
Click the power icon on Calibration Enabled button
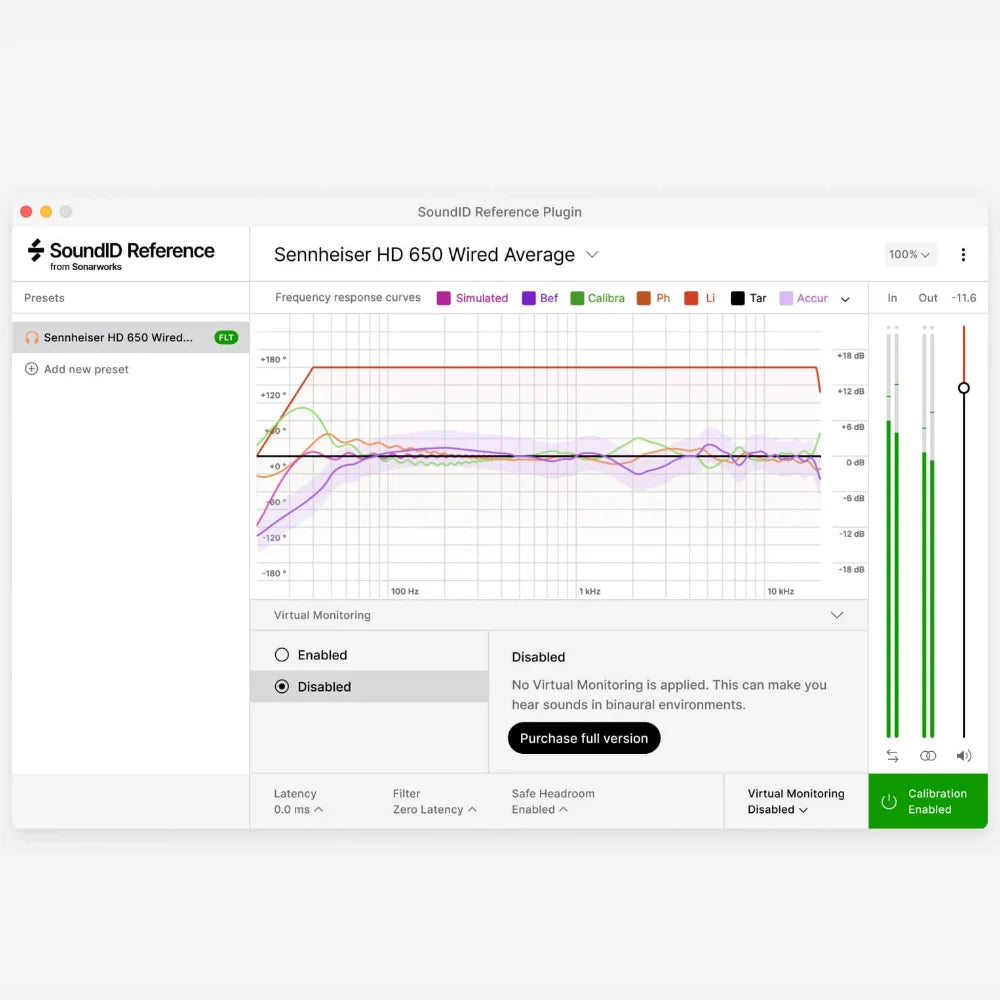(890, 801)
